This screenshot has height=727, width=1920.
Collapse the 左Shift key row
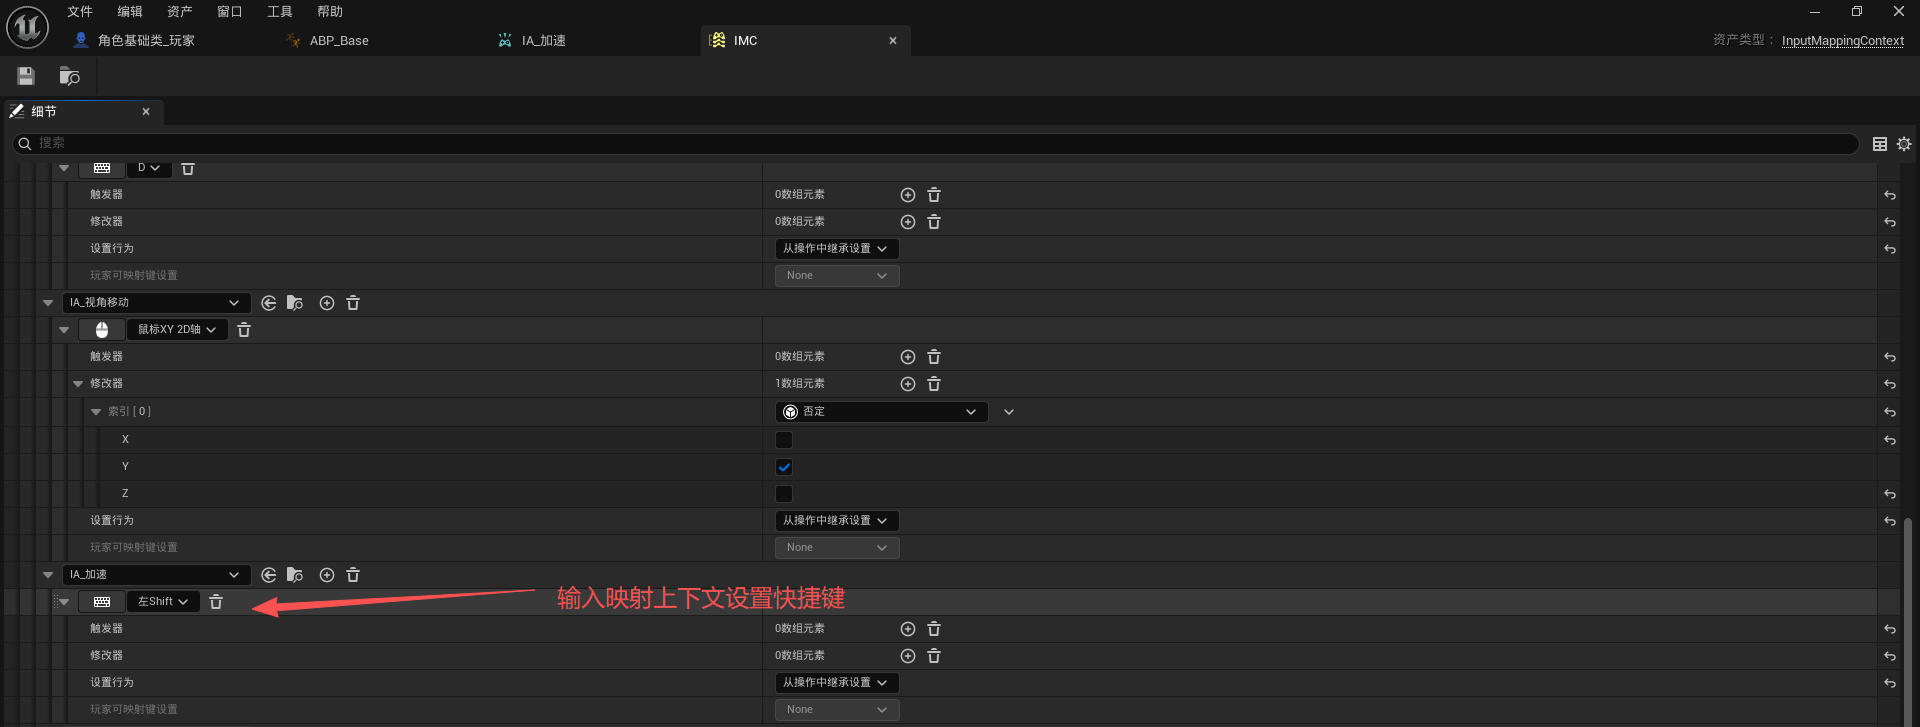(64, 602)
